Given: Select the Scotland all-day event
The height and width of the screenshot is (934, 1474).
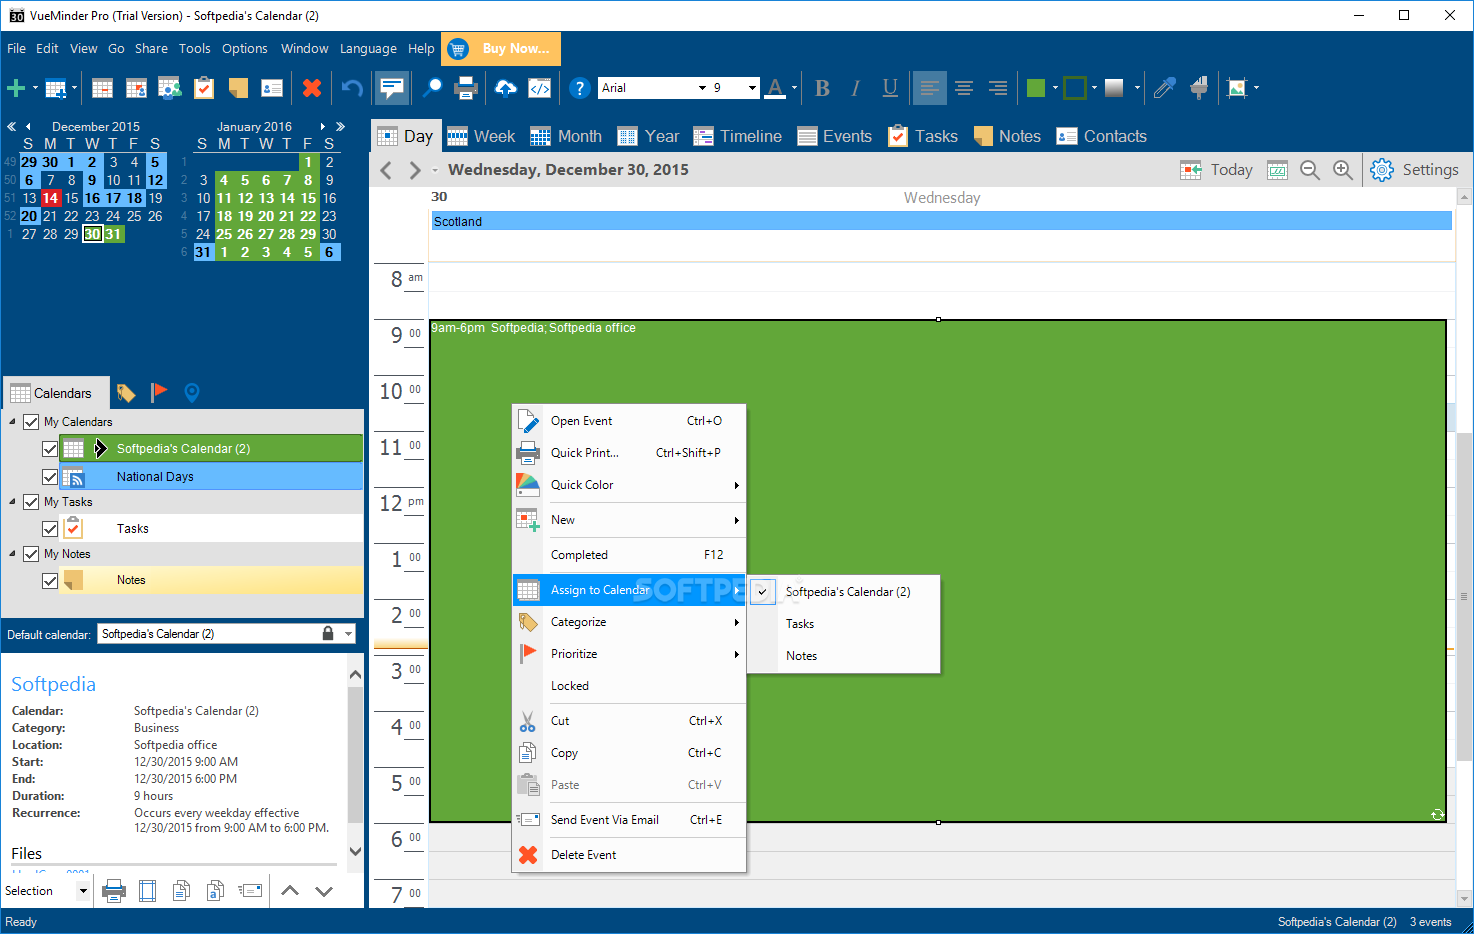Looking at the screenshot, I should (941, 222).
